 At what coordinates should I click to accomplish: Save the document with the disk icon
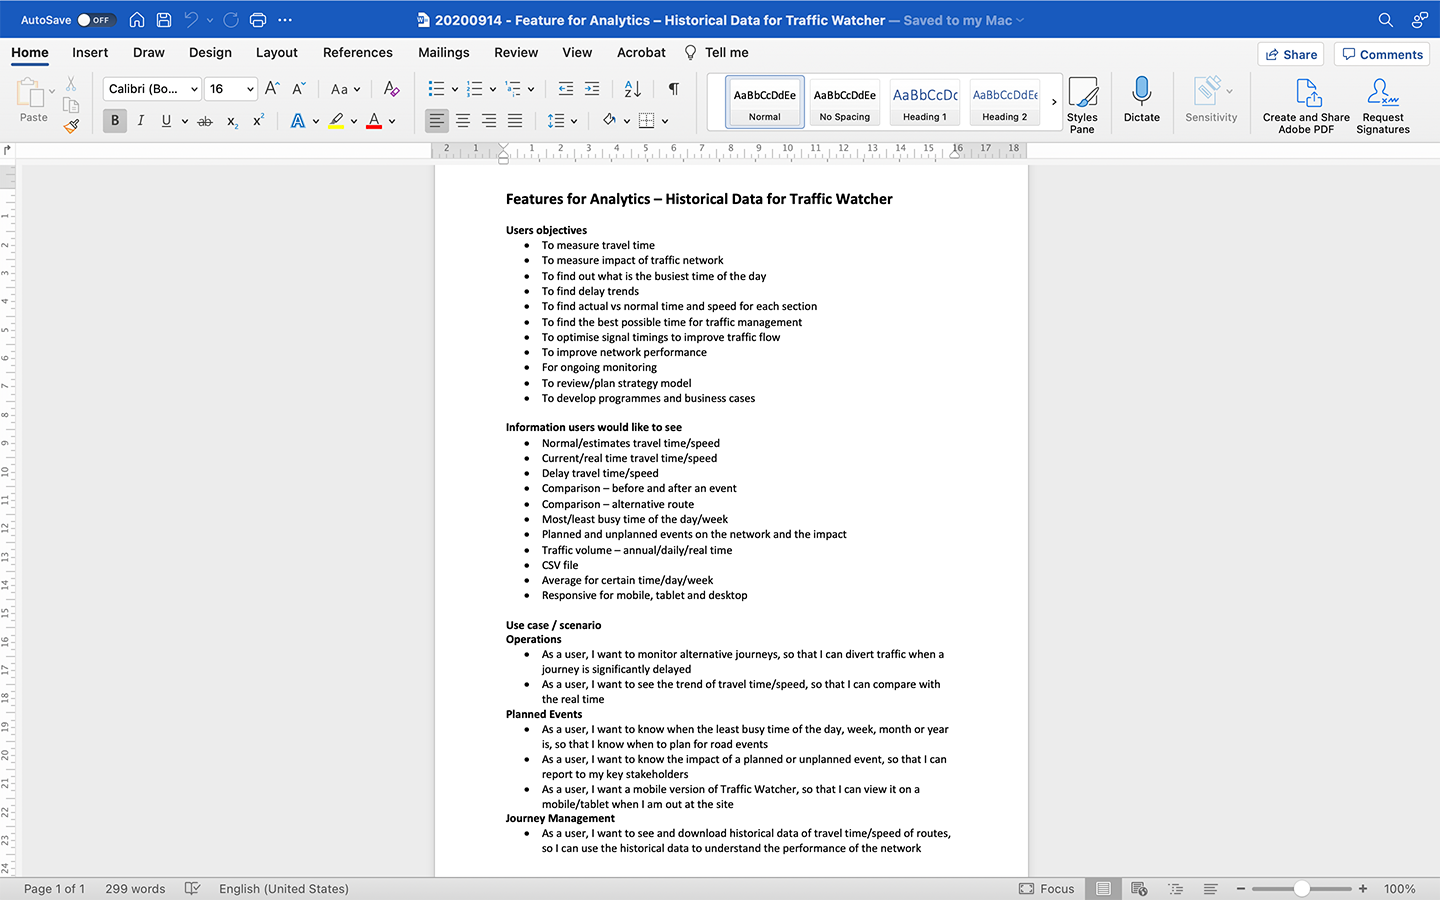click(164, 20)
